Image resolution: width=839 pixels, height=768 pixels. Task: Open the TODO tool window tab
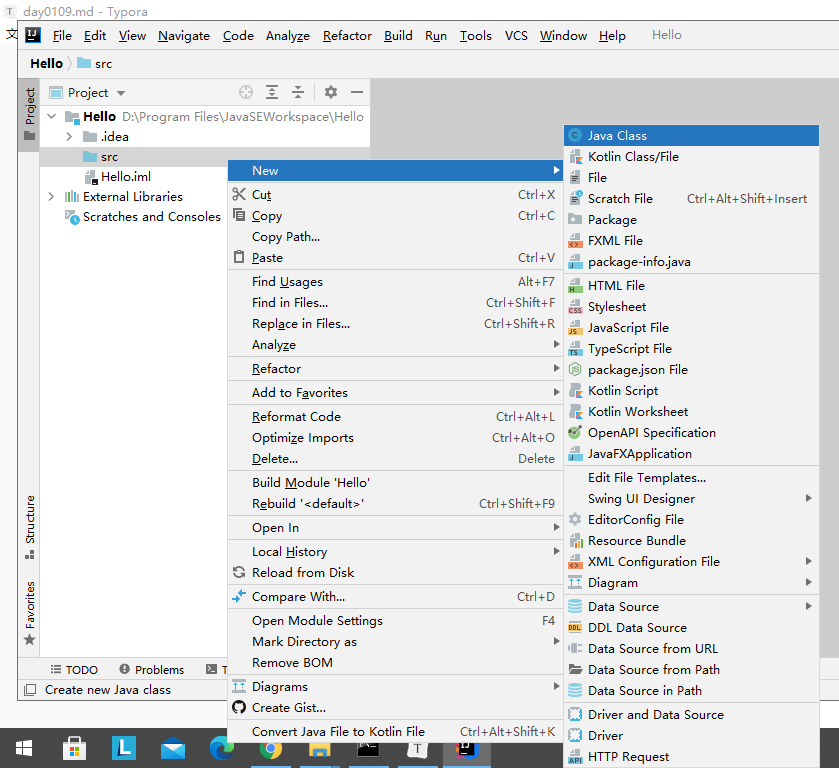(x=74, y=670)
